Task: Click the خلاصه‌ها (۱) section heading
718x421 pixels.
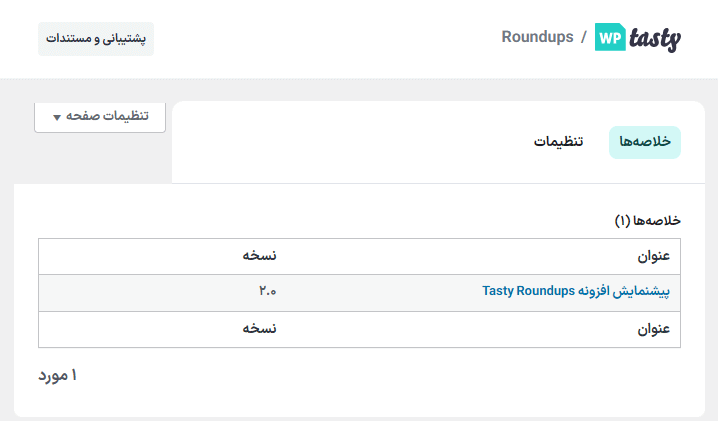Action: [655, 219]
